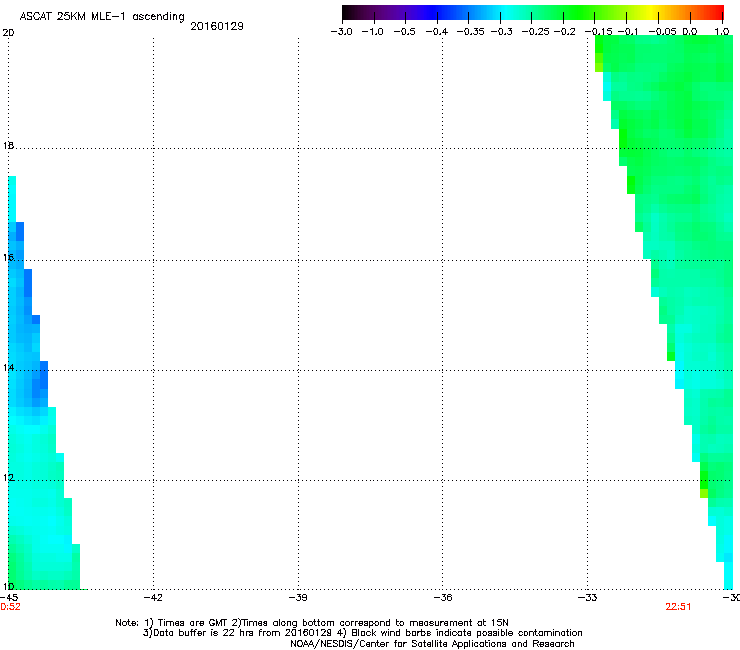Click the -0.4 color scale label
The image size is (740, 650).
point(437,32)
